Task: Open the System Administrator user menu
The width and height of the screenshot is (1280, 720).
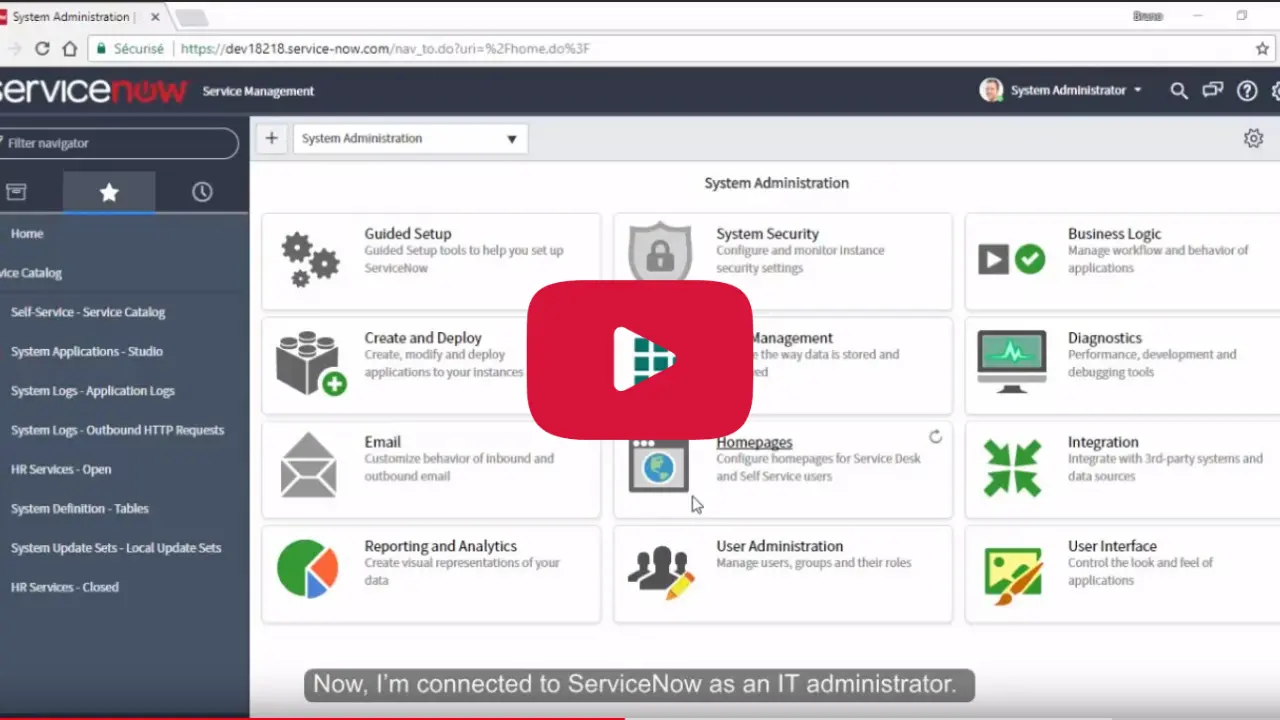Action: pyautogui.click(x=1075, y=90)
